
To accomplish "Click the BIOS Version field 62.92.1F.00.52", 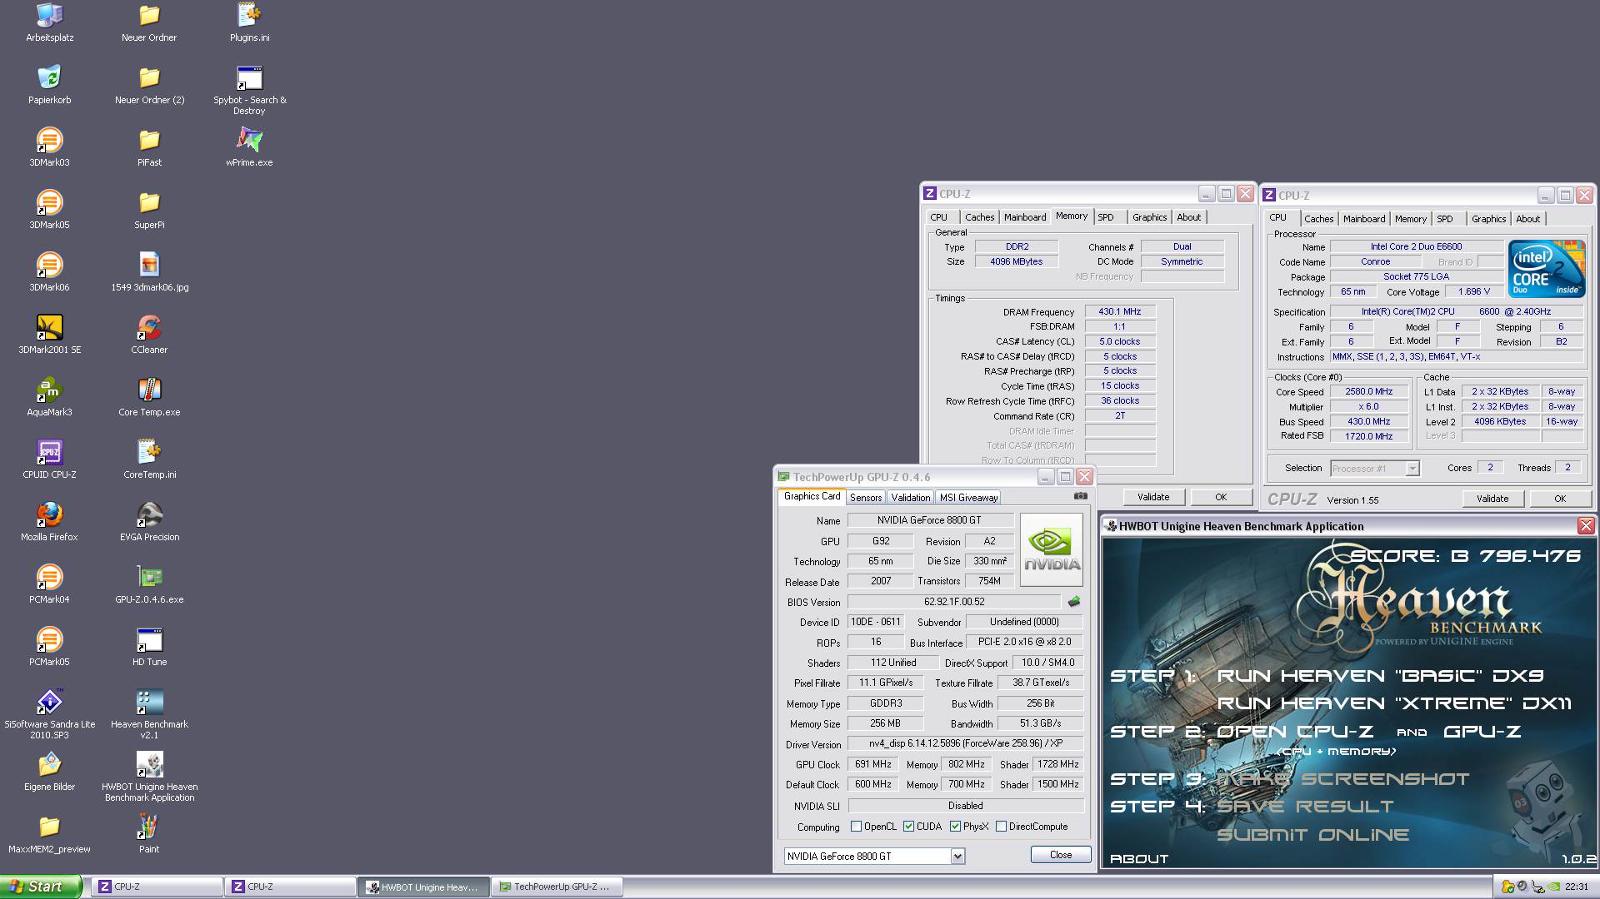I will pos(954,602).
